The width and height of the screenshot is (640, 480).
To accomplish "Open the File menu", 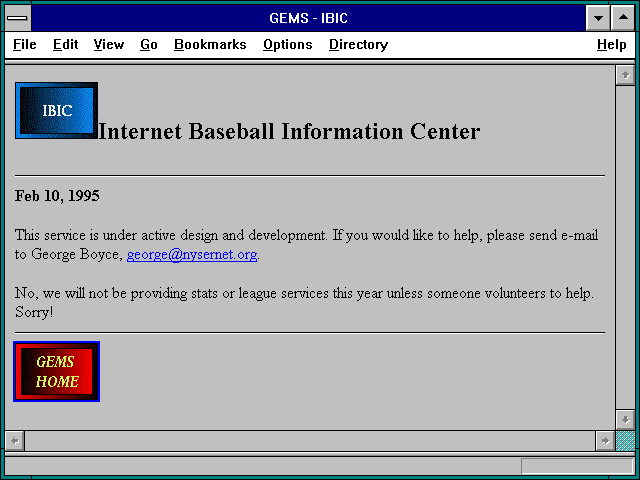I will pyautogui.click(x=25, y=44).
